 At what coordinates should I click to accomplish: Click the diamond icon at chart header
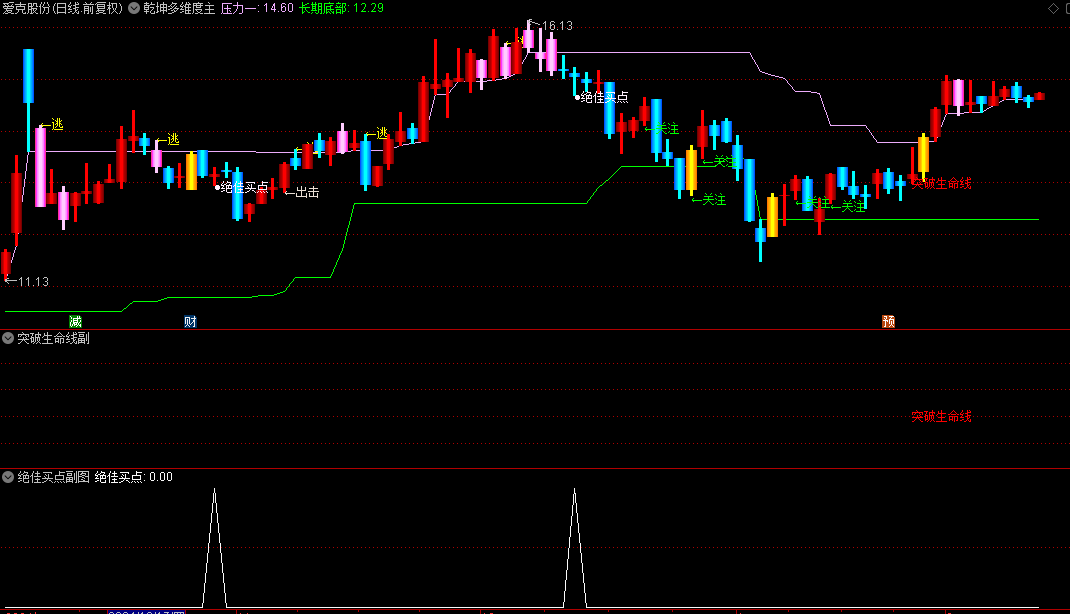1053,8
